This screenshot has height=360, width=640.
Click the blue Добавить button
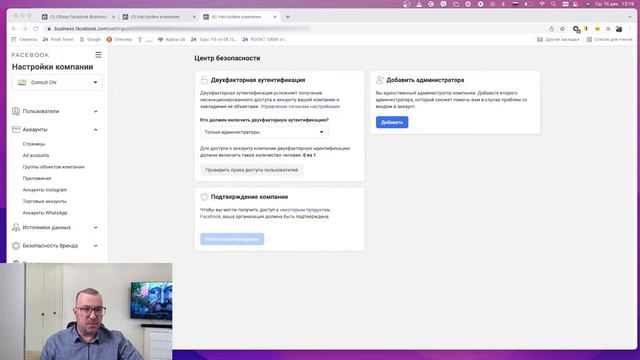pos(392,122)
